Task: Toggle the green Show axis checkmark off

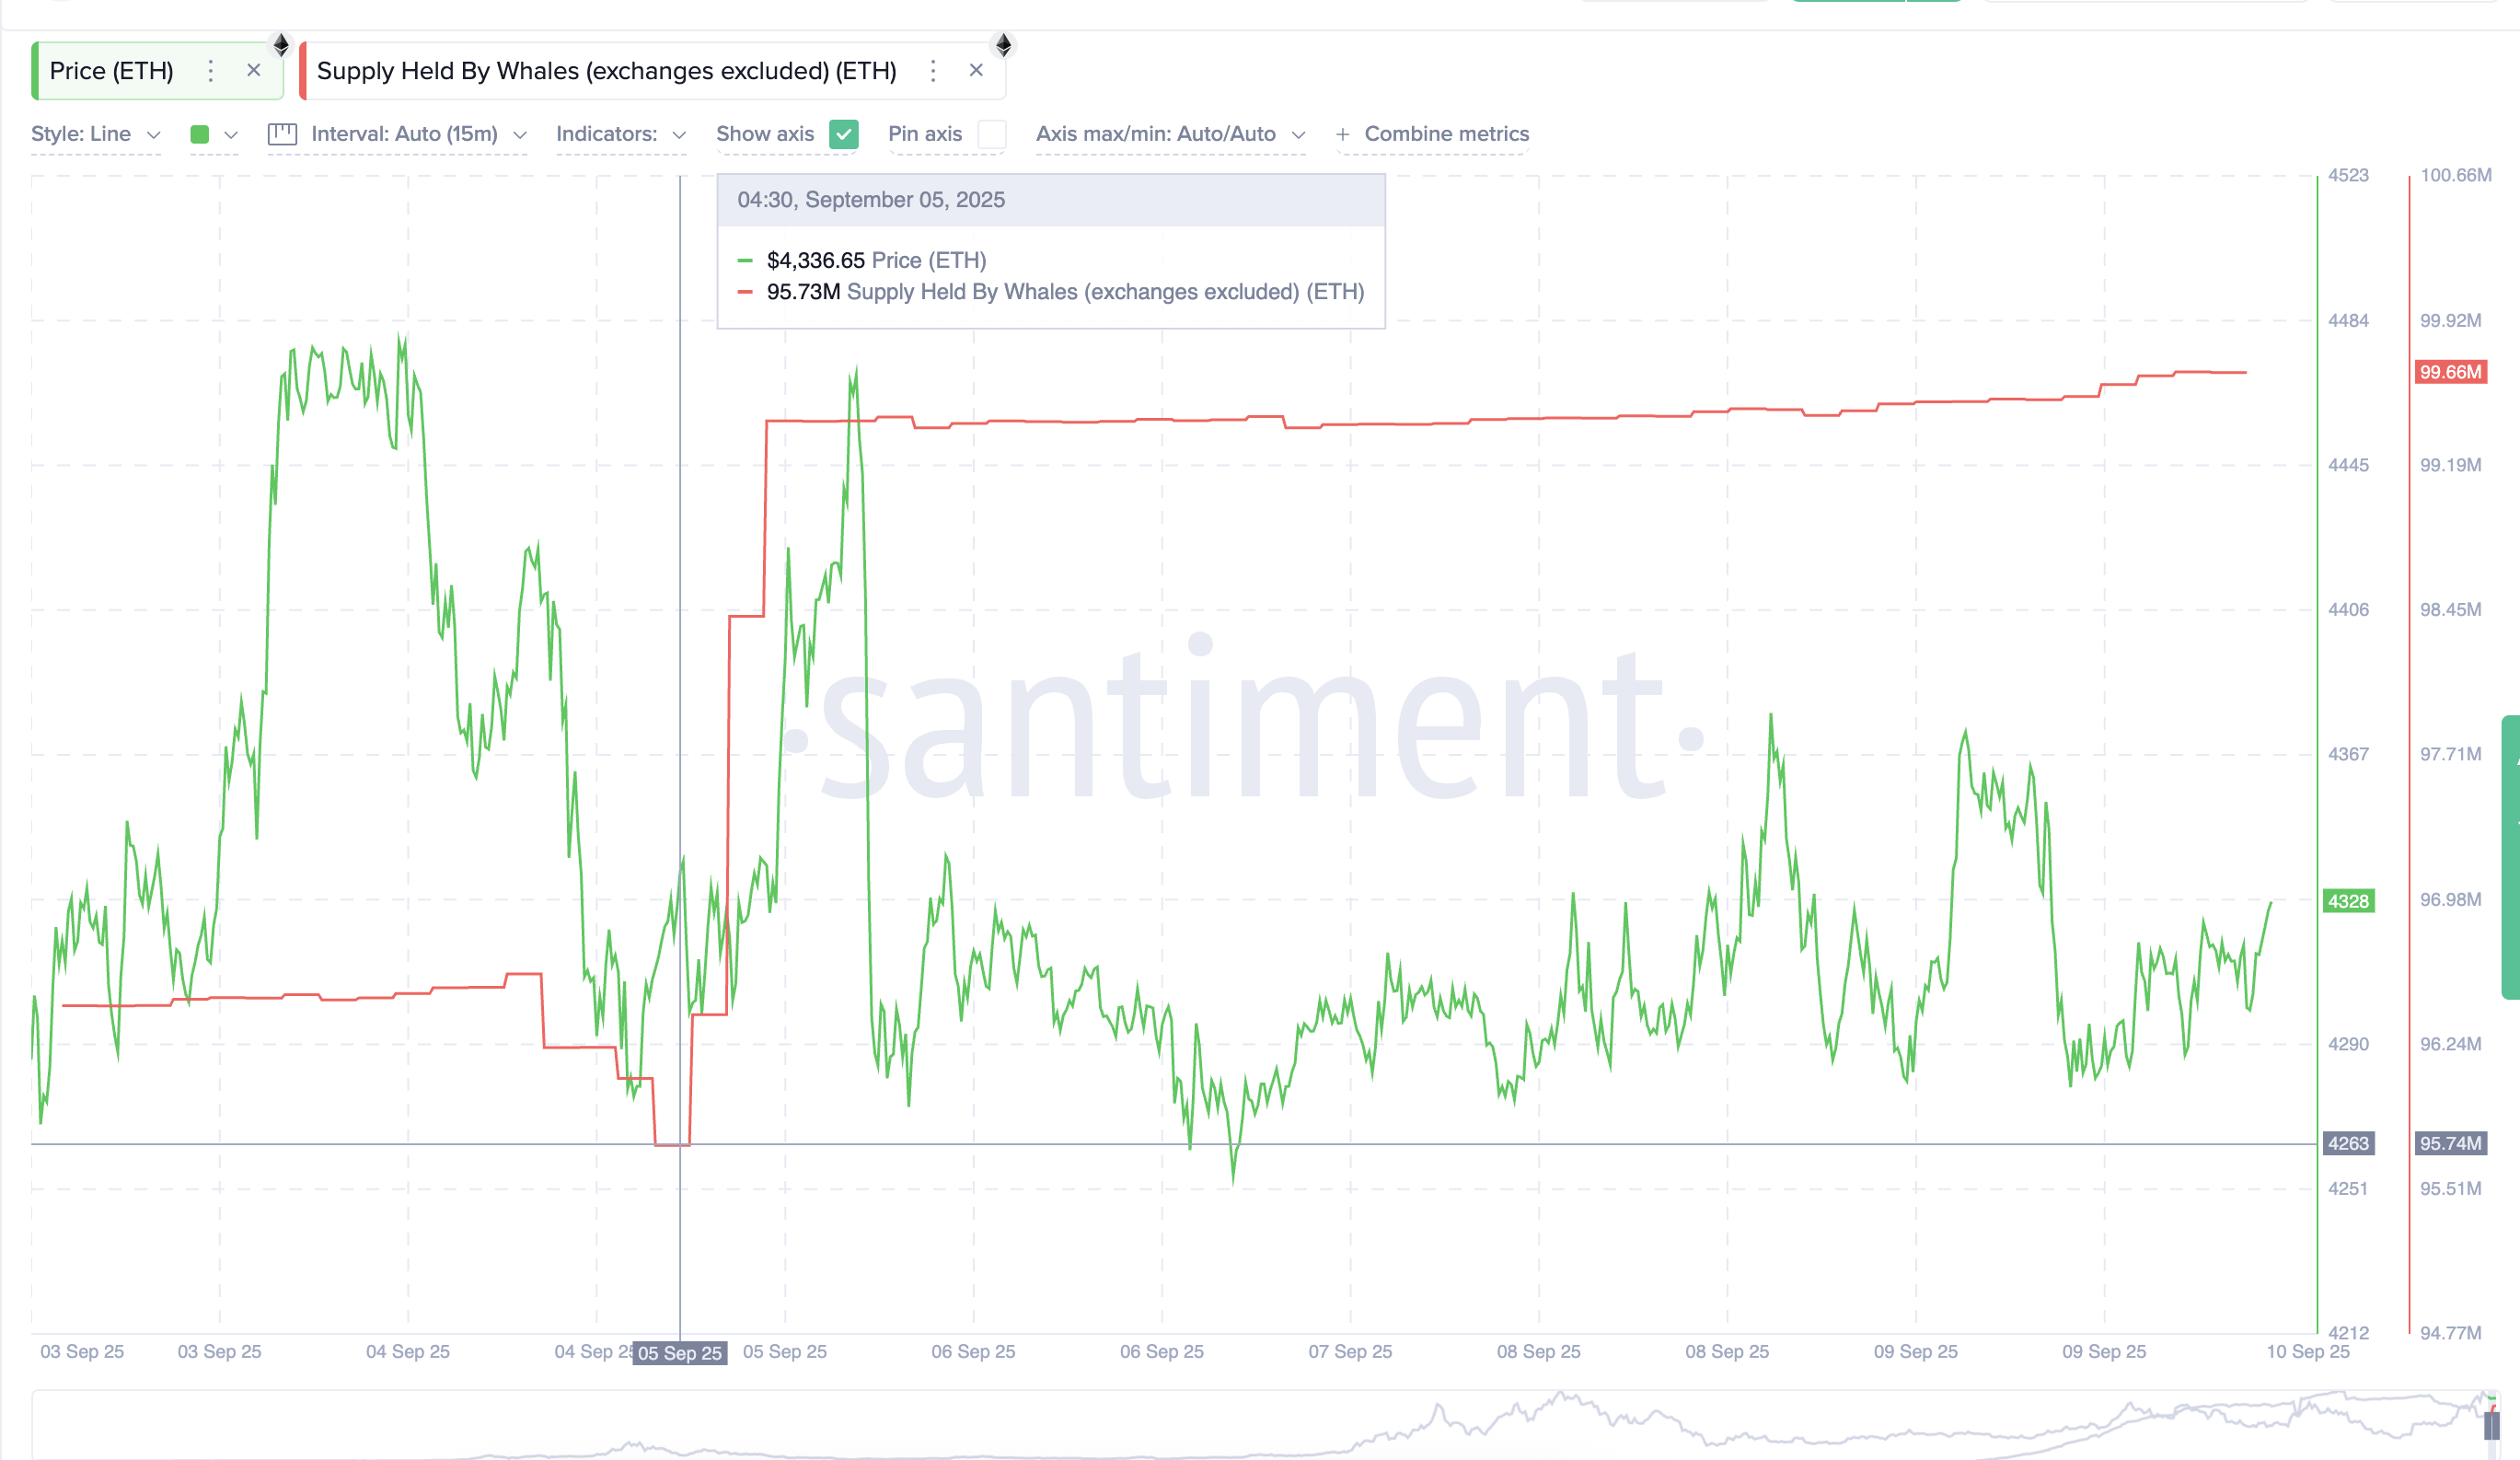Action: click(843, 134)
